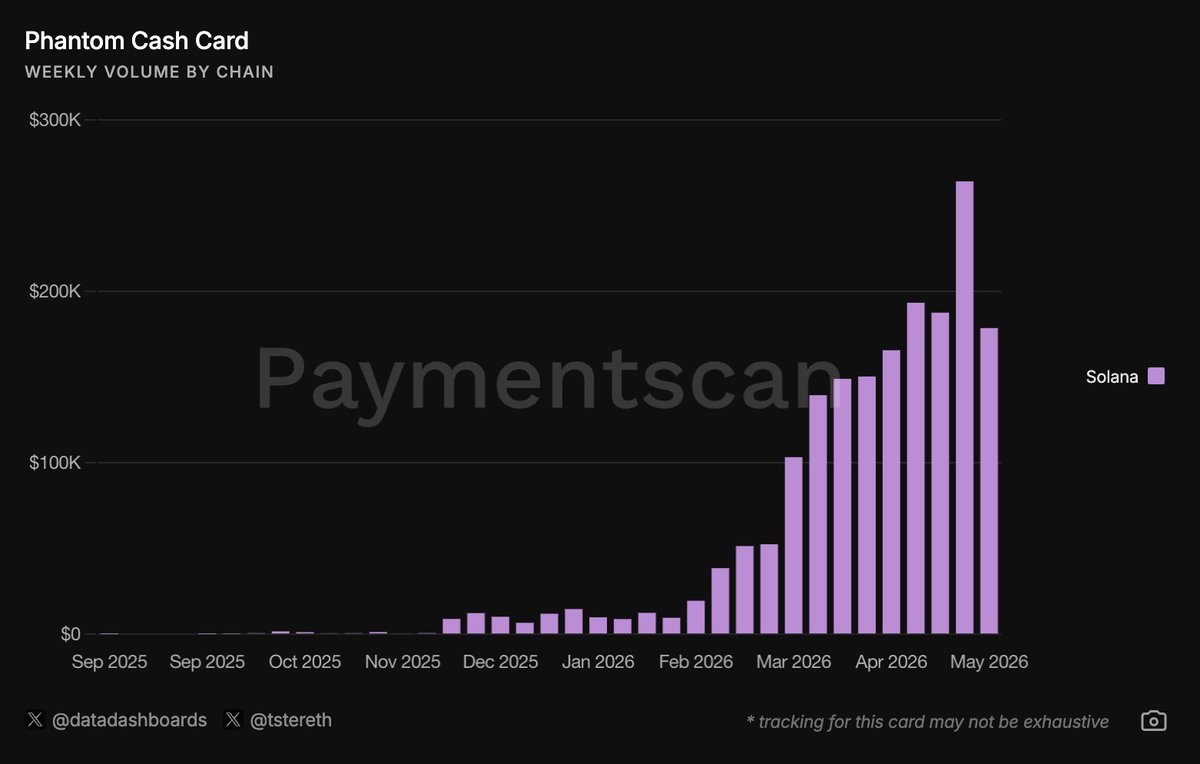This screenshot has width=1200, height=764.
Task: Click the Oct 2025 axis label
Action: pos(305,662)
